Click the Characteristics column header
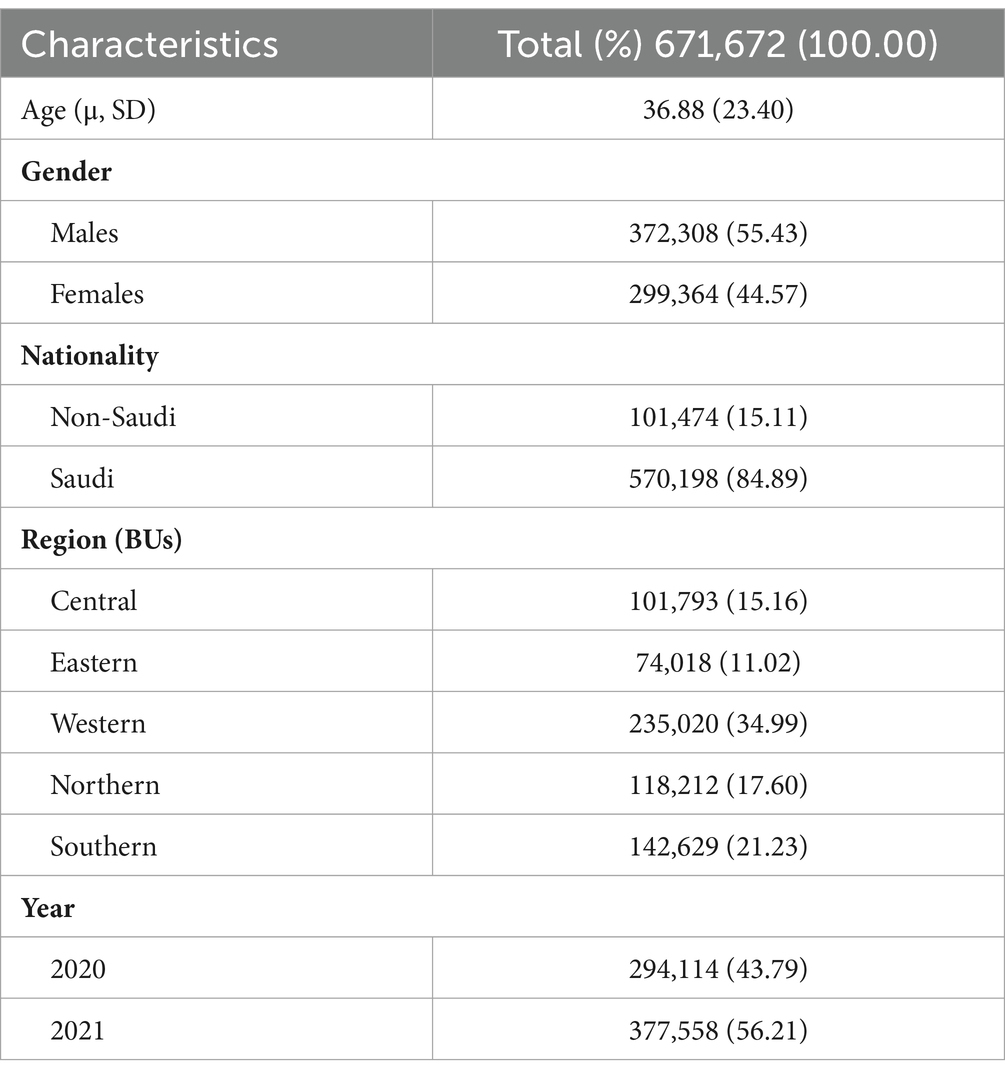The height and width of the screenshot is (1078, 1005). [x=149, y=45]
